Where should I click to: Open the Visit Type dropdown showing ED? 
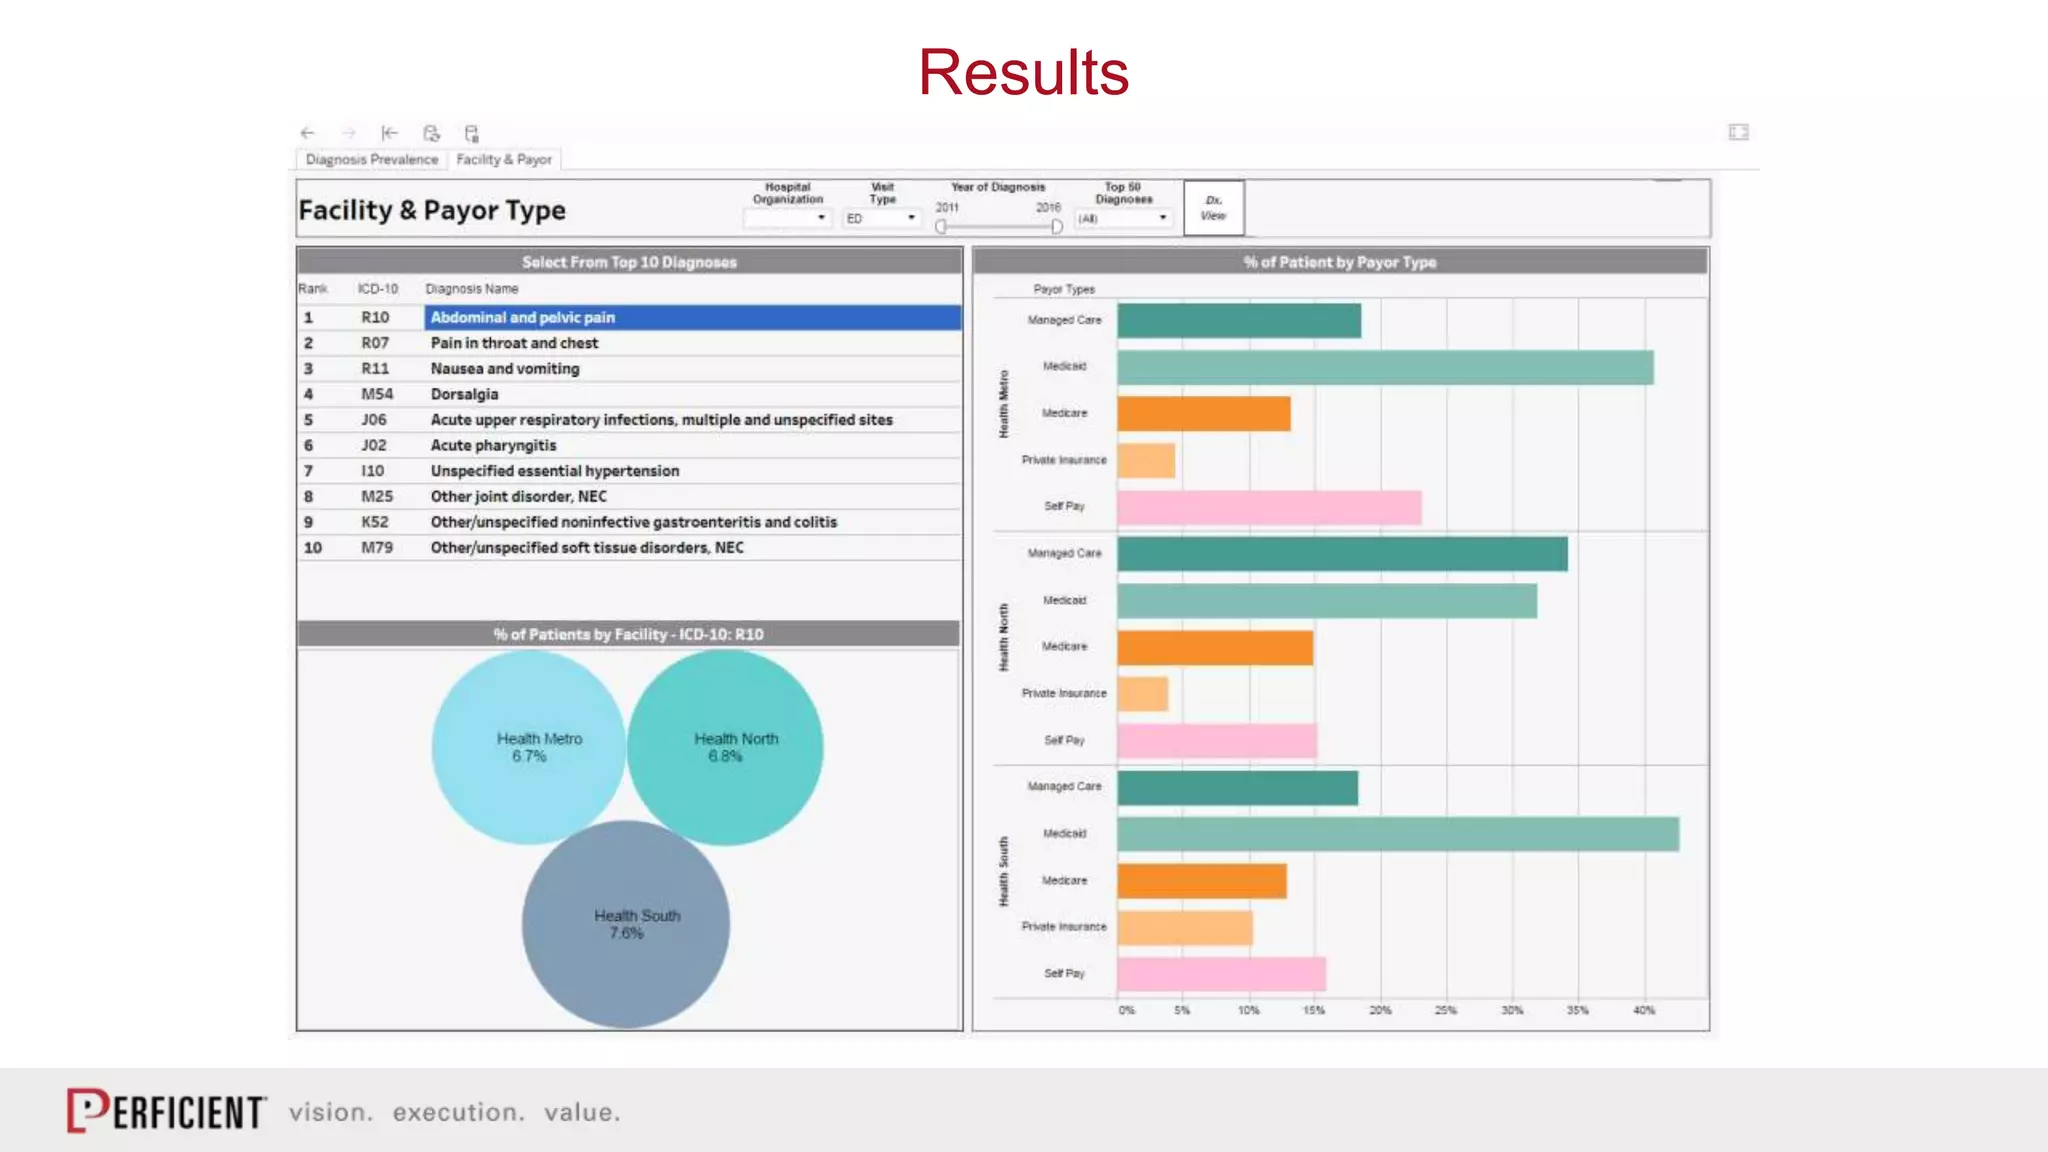click(x=881, y=218)
